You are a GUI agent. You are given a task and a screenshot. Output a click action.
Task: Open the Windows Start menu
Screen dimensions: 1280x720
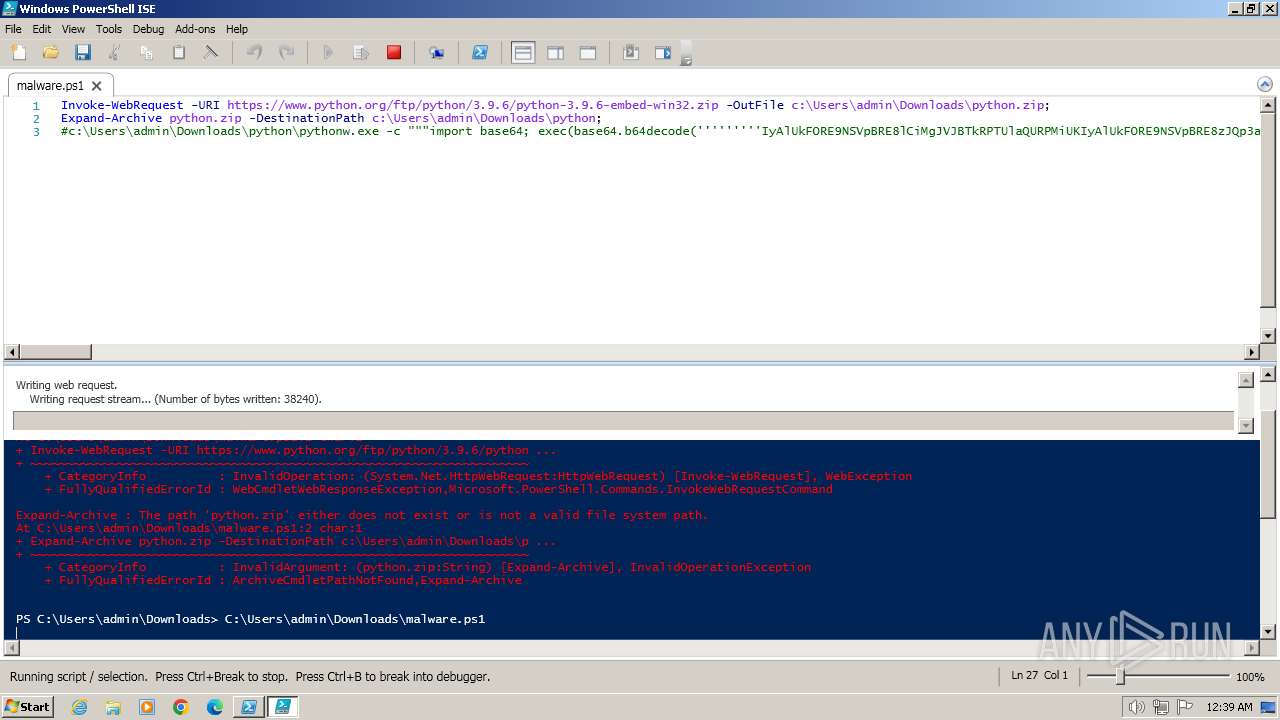[x=28, y=707]
